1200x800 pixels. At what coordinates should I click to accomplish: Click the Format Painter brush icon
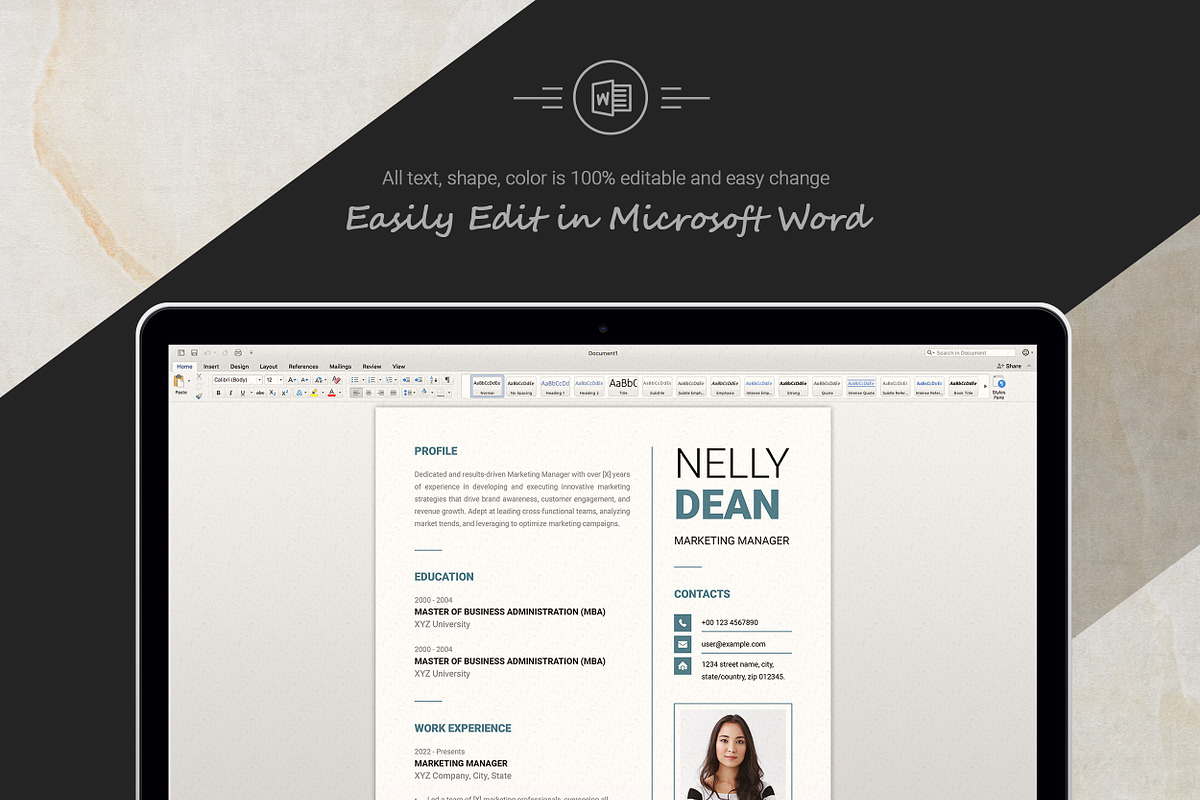198,395
